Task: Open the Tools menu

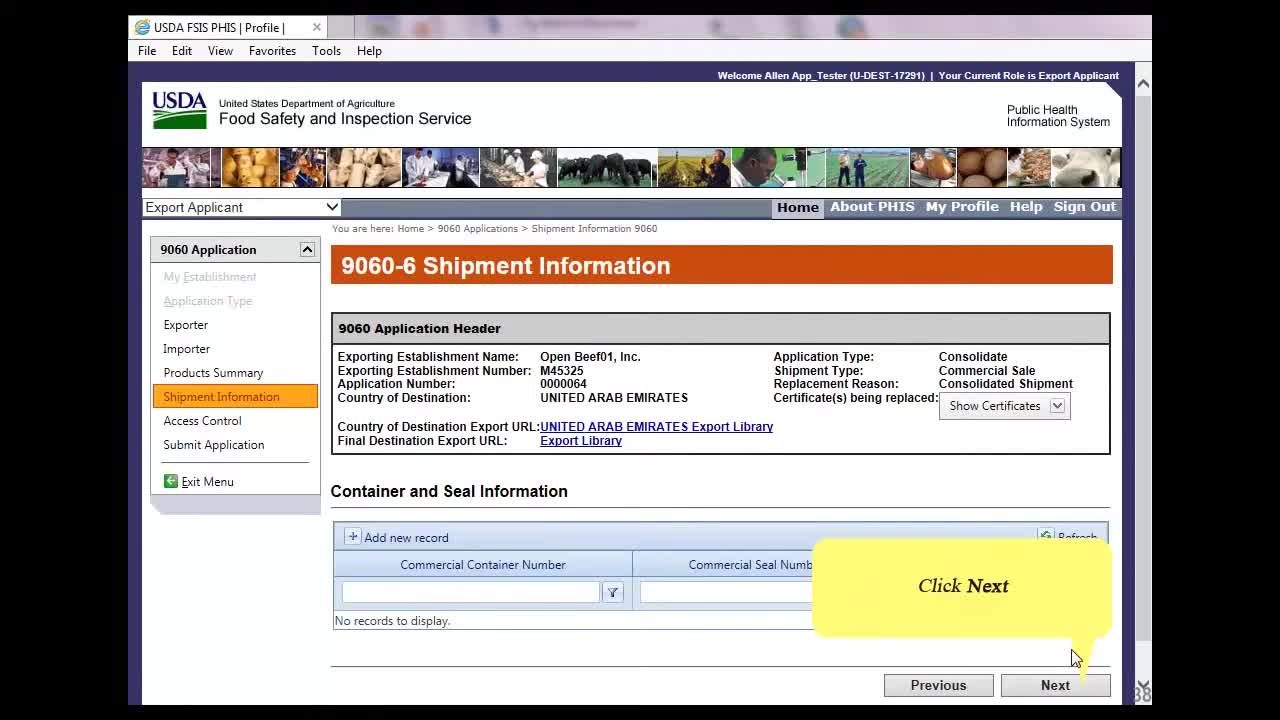Action: pos(326,50)
